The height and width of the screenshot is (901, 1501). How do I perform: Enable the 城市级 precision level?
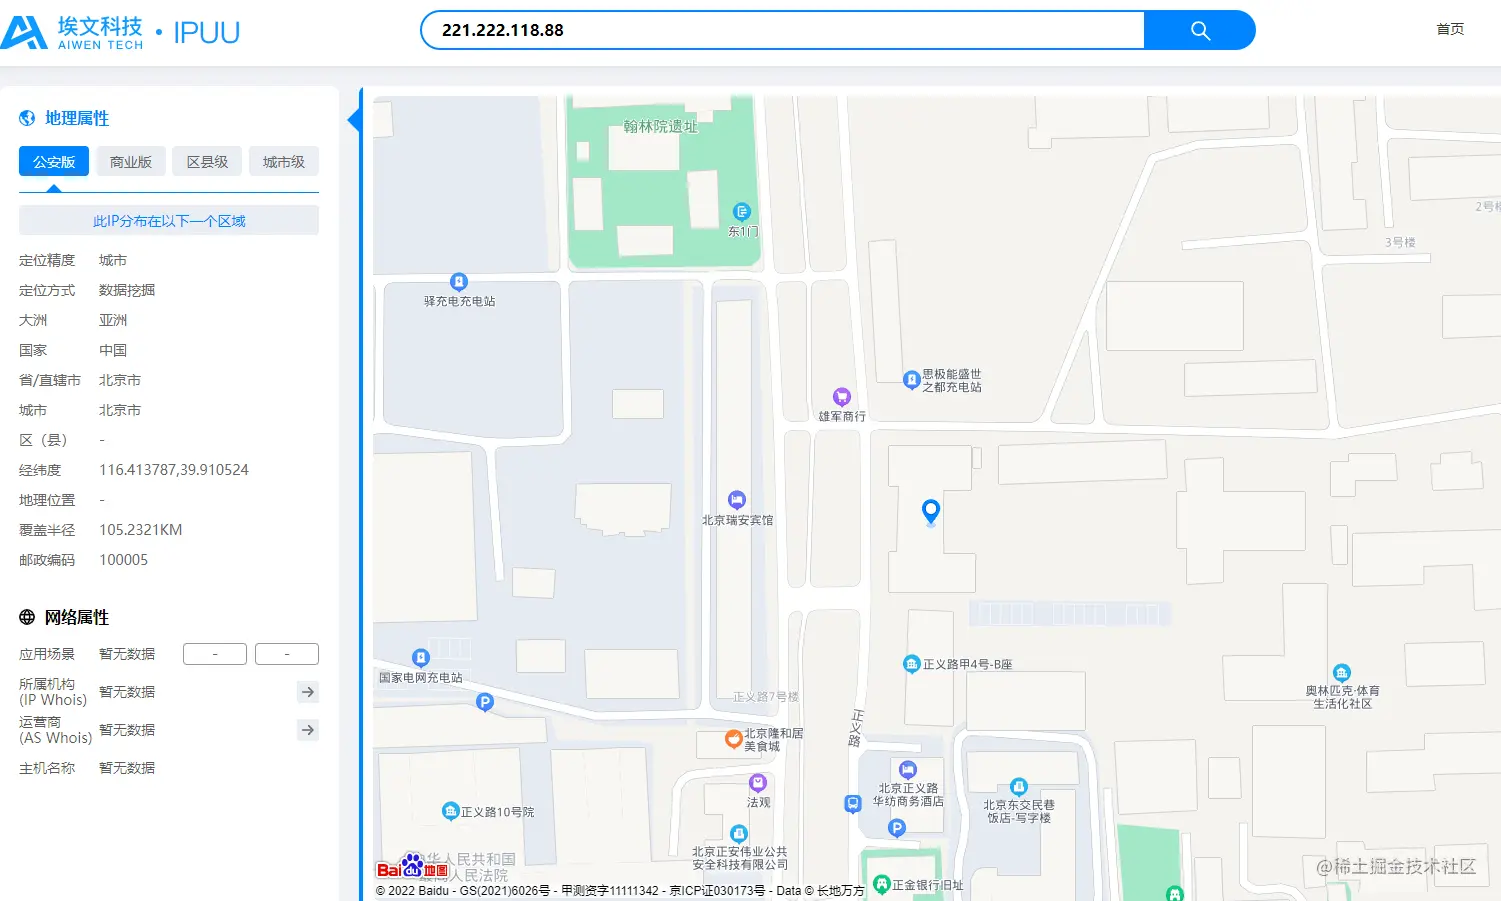pos(283,161)
